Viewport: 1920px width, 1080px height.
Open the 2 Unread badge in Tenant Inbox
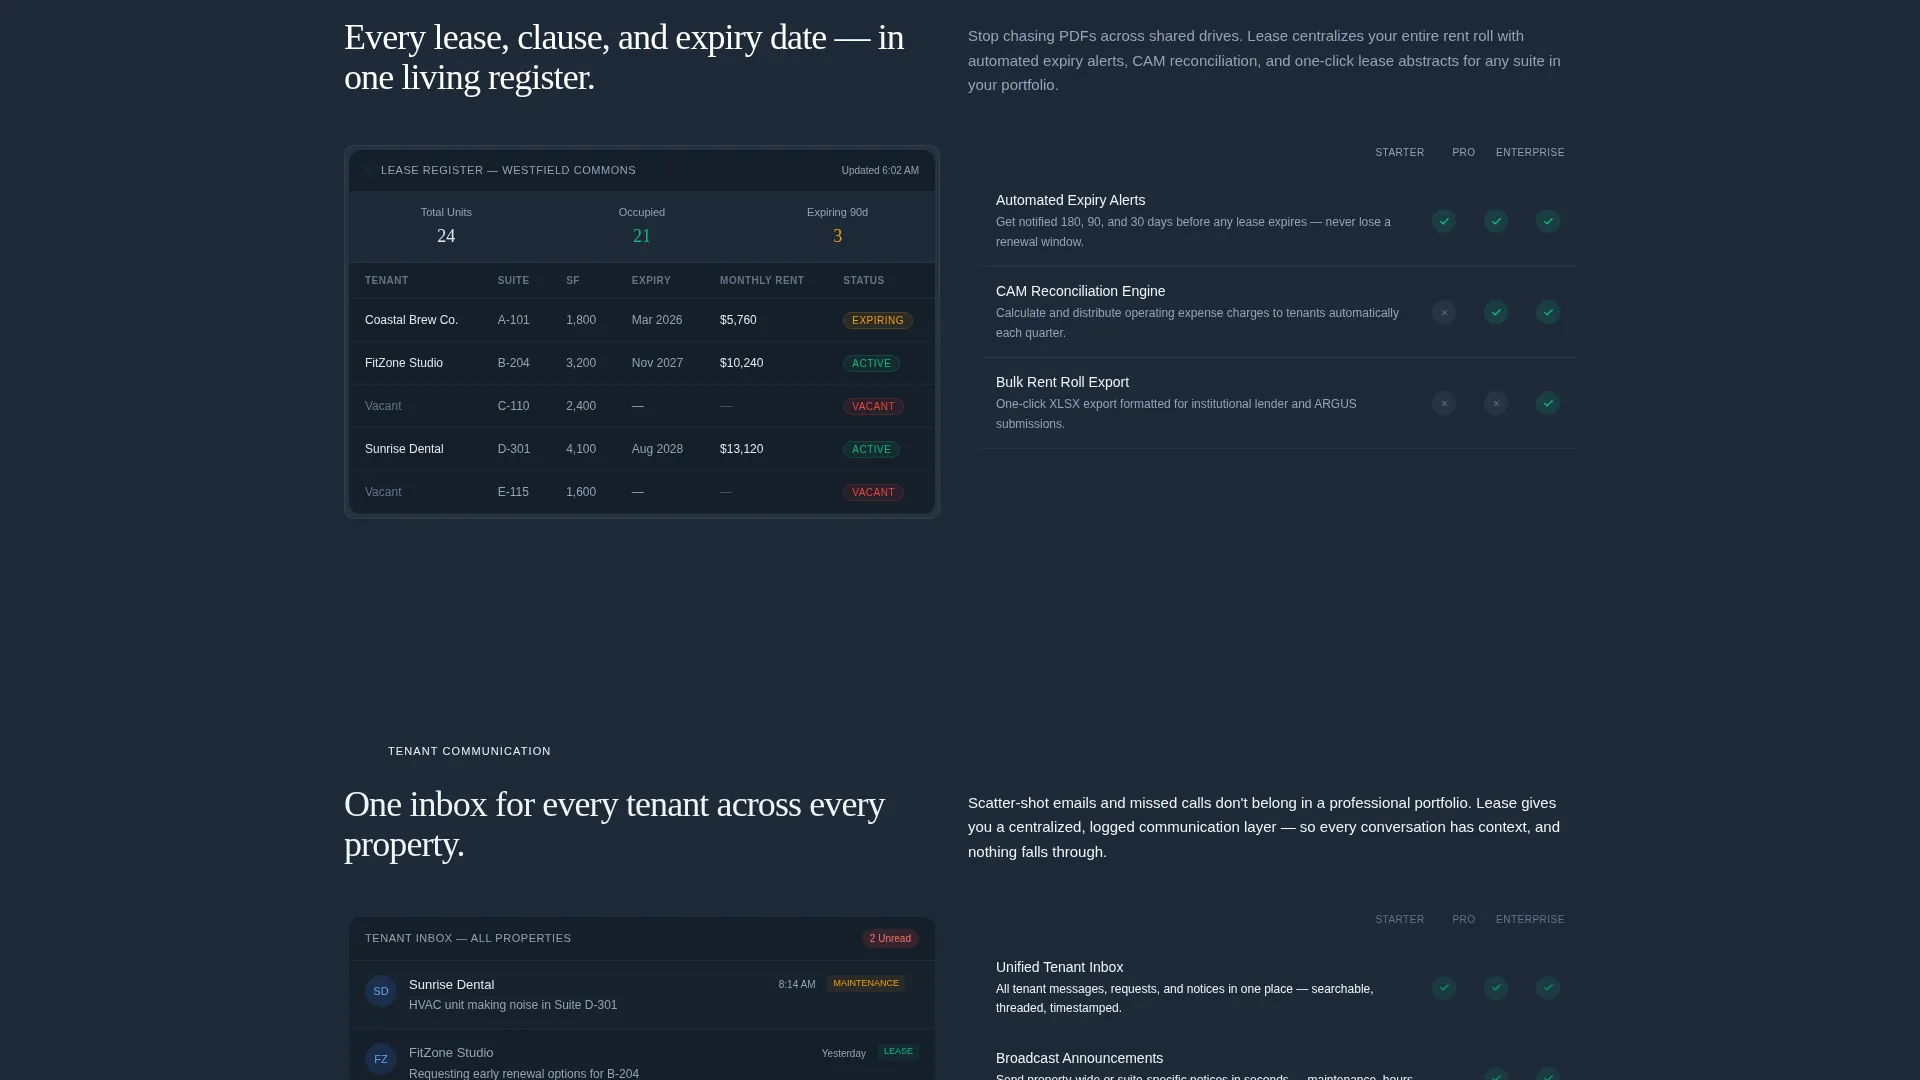[890, 938]
